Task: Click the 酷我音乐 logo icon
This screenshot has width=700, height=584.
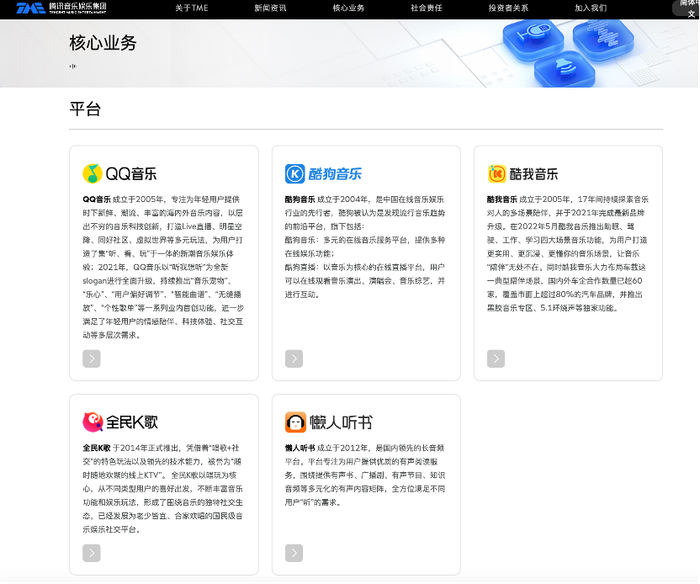Action: 497,174
